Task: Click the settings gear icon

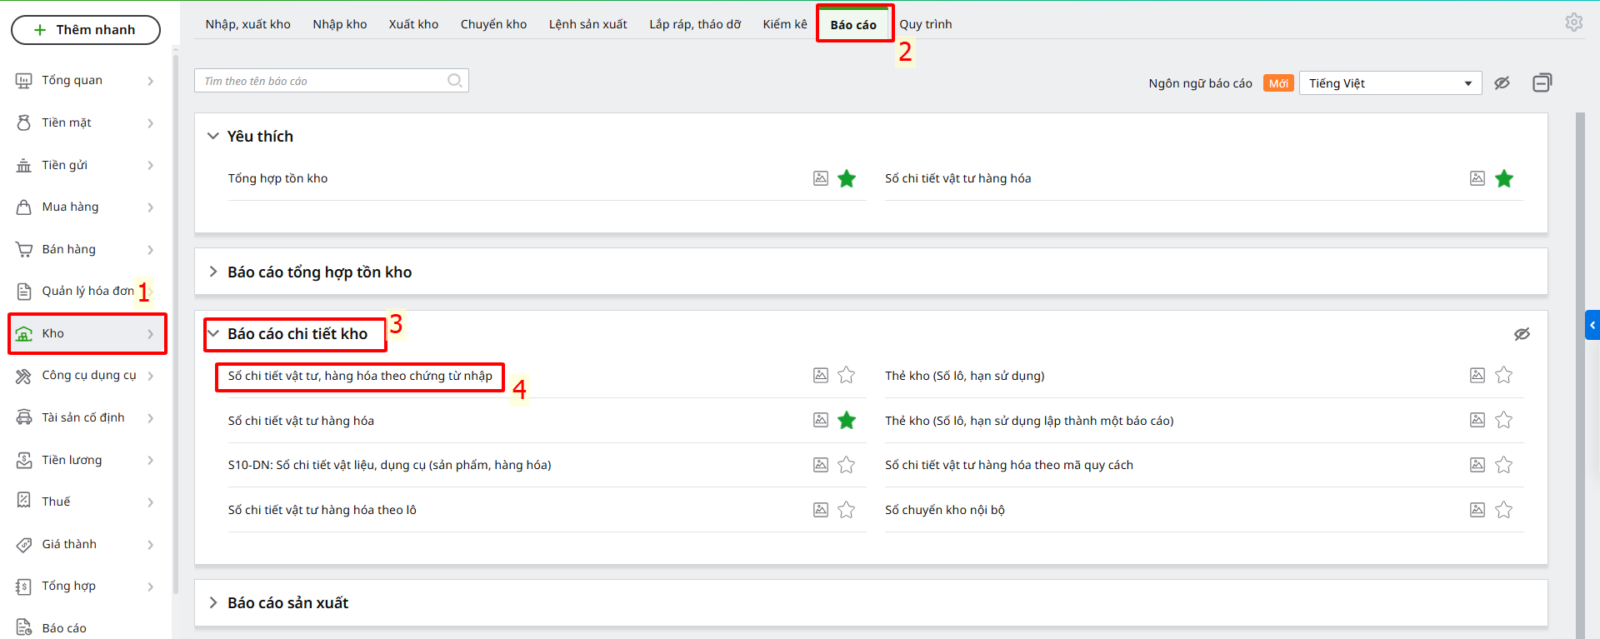Action: 1573,22
